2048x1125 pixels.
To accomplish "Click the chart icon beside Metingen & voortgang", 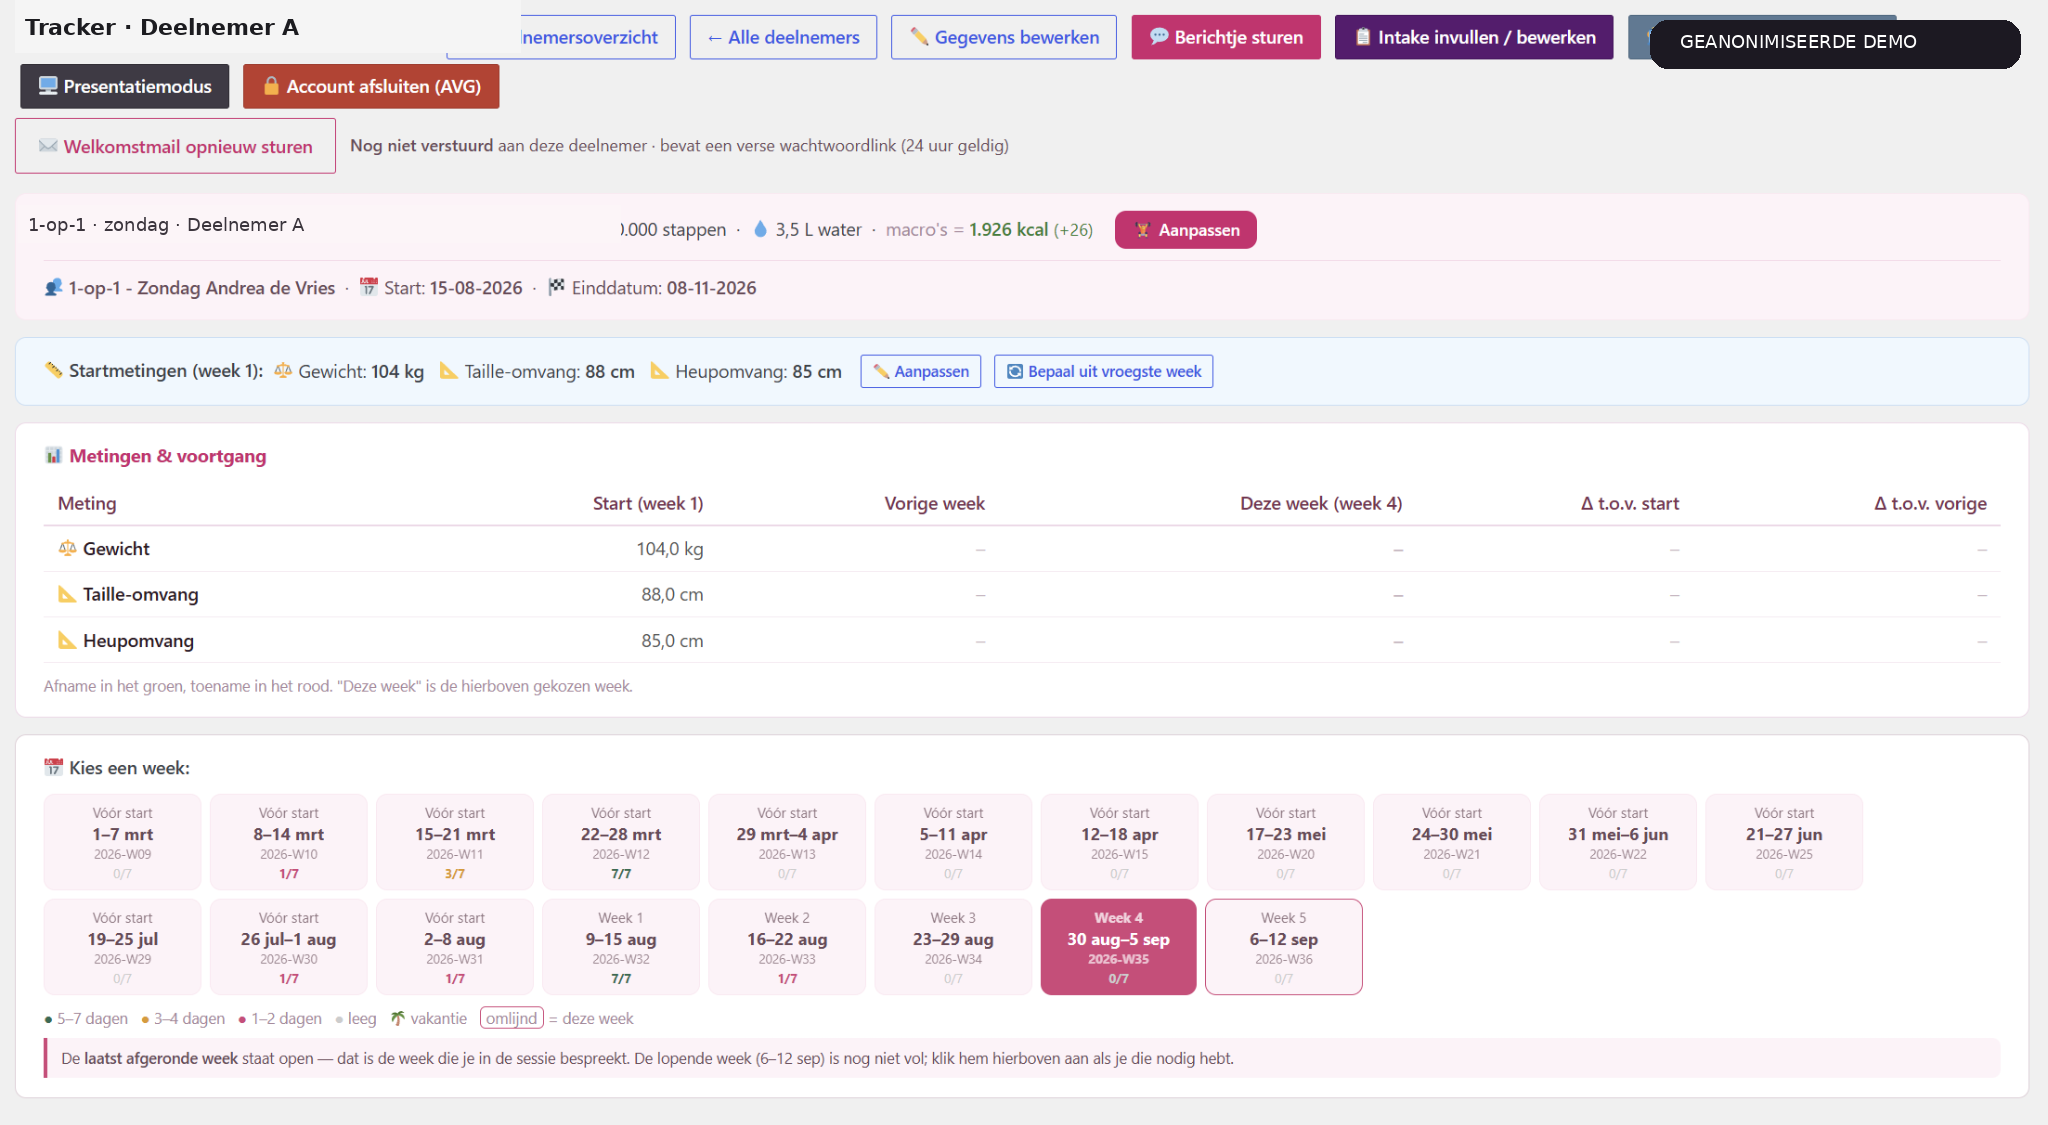I will tap(54, 456).
